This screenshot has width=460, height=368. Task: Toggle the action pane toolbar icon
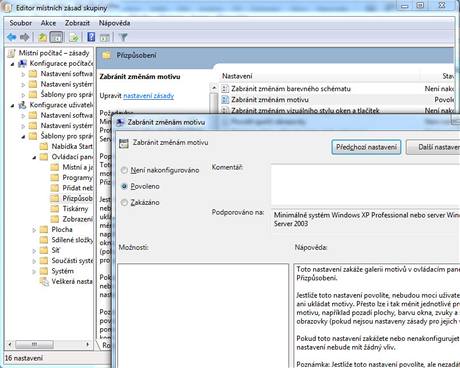coord(105,37)
